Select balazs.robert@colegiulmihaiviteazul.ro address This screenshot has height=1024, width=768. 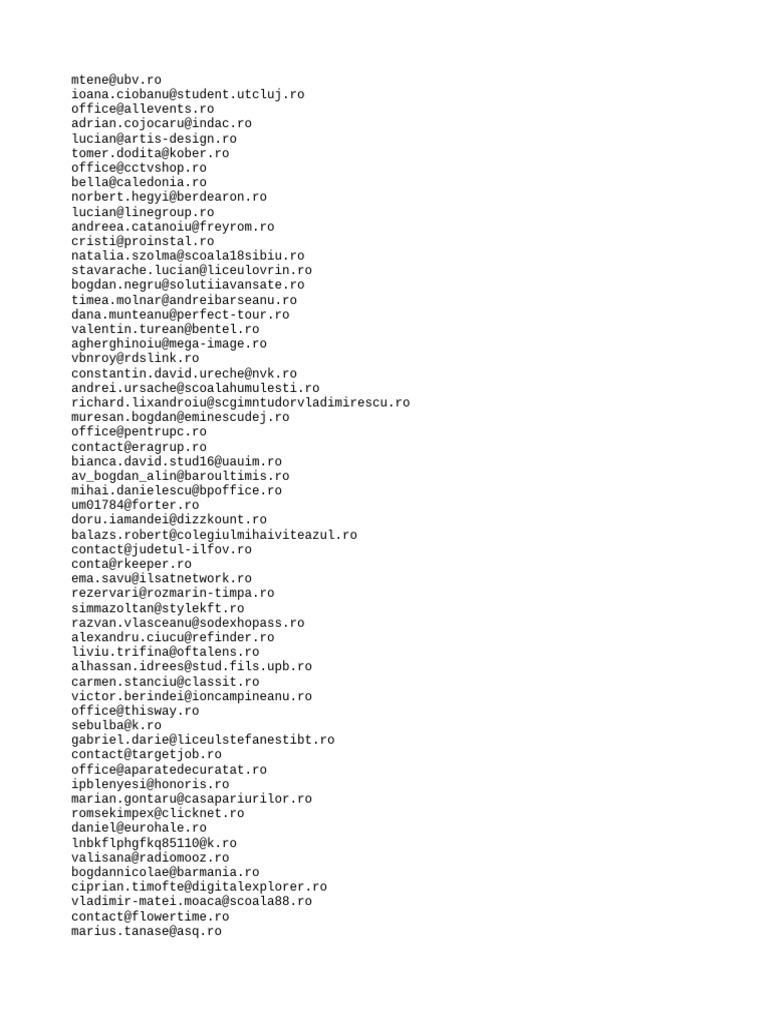(x=214, y=535)
